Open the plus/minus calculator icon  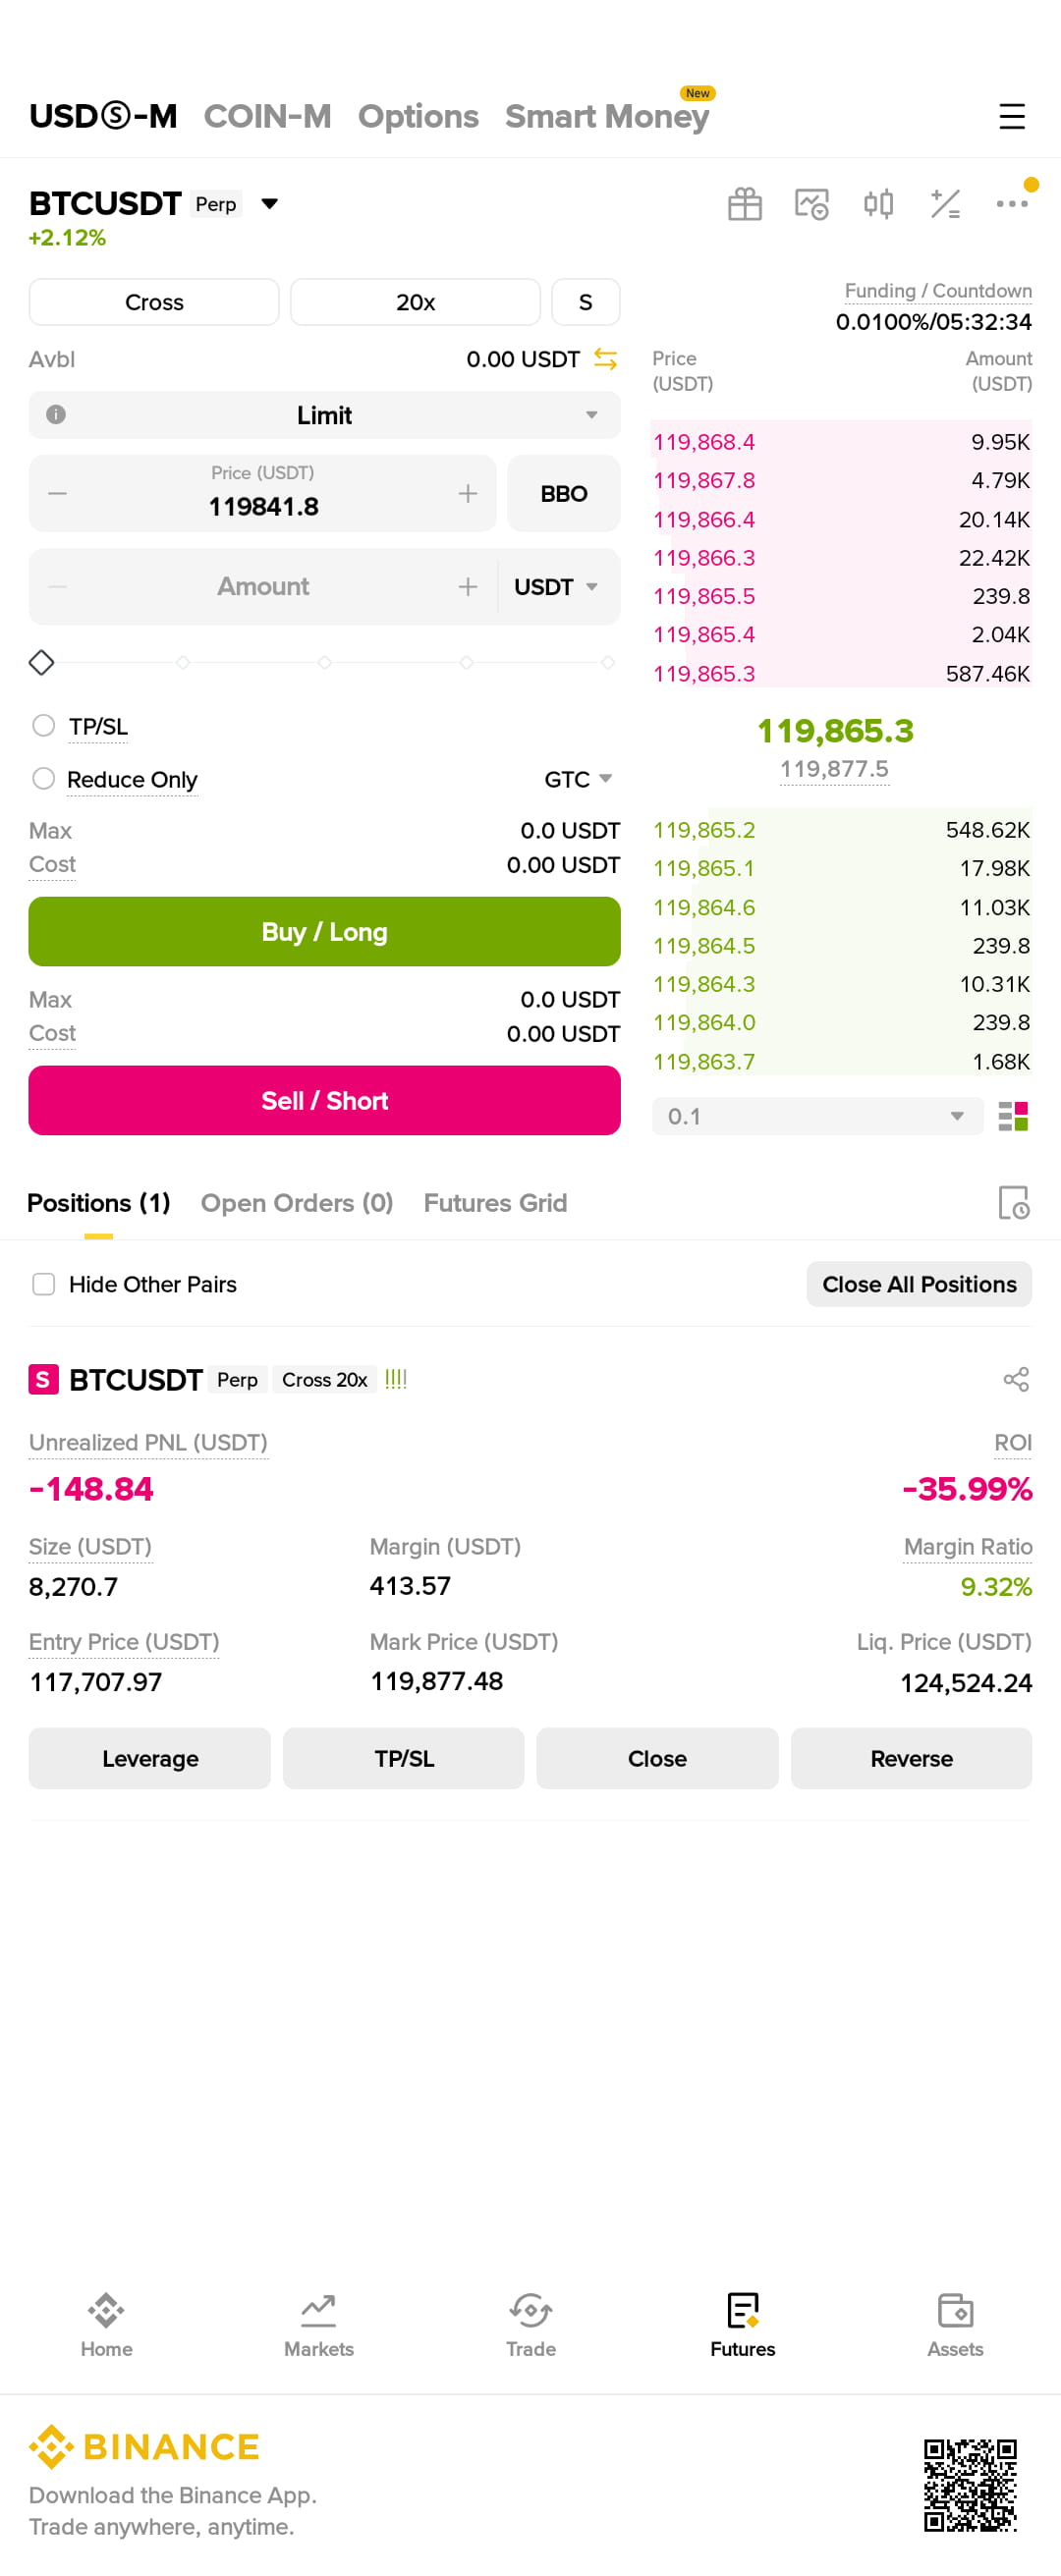[x=945, y=204]
